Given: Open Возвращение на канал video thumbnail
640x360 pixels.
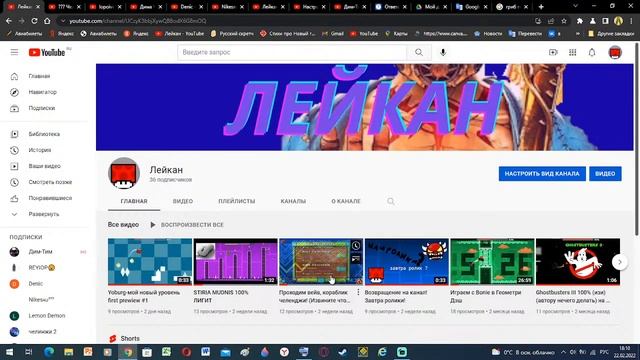Looking at the screenshot, I should [407, 262].
